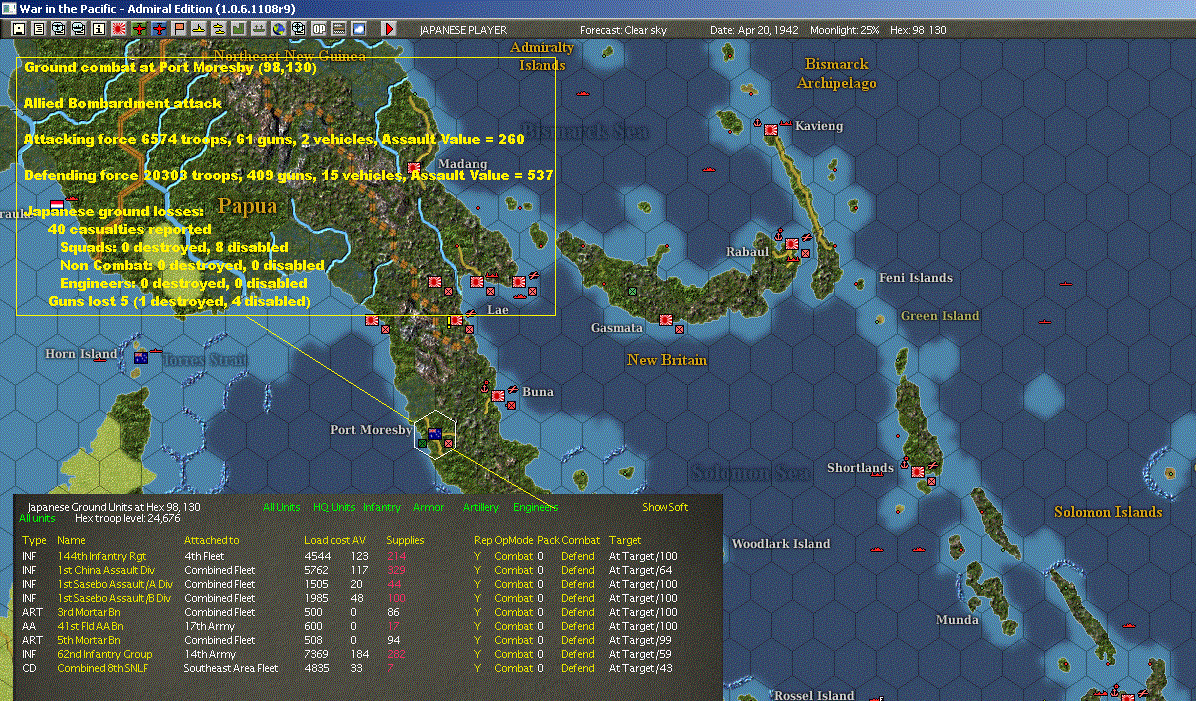1196x701 pixels.
Task: Click the green unit marker on New Britain
Action: click(x=632, y=291)
